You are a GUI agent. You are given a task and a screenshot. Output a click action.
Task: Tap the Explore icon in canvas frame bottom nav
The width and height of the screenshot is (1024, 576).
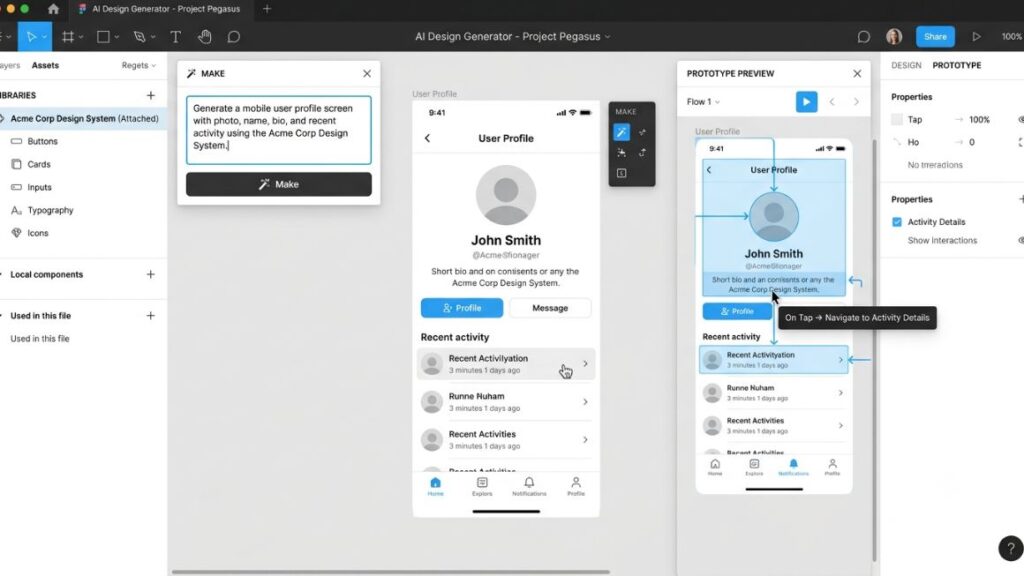482,486
